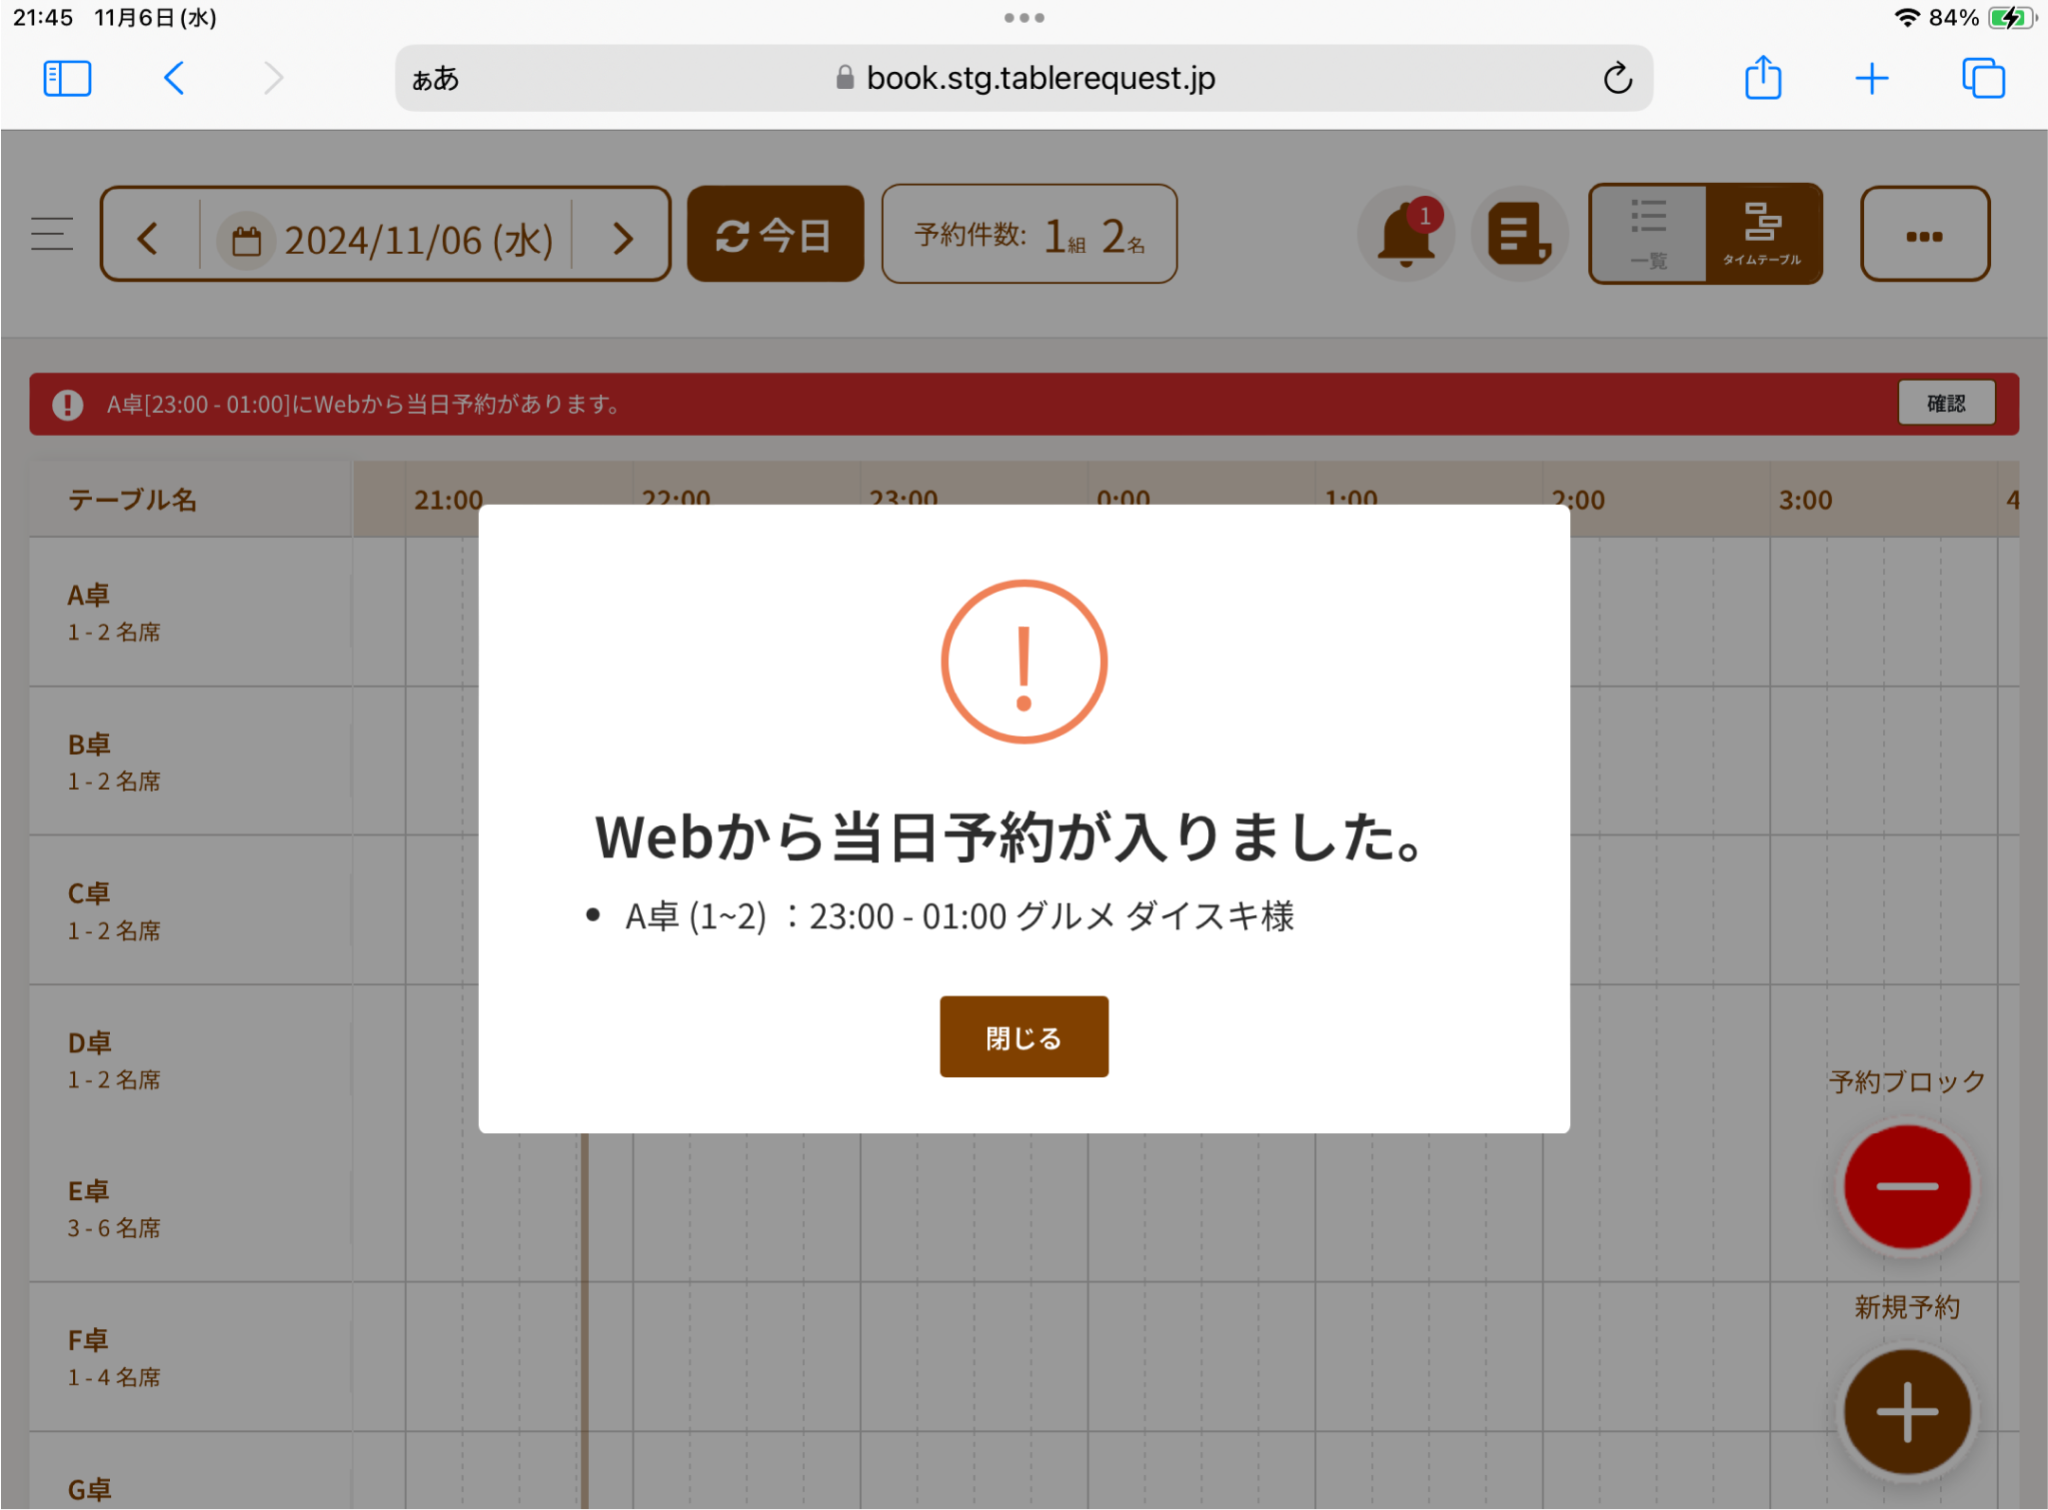Open the three-dot more menu
Screen dimensions: 2048x1510
click(x=1925, y=234)
